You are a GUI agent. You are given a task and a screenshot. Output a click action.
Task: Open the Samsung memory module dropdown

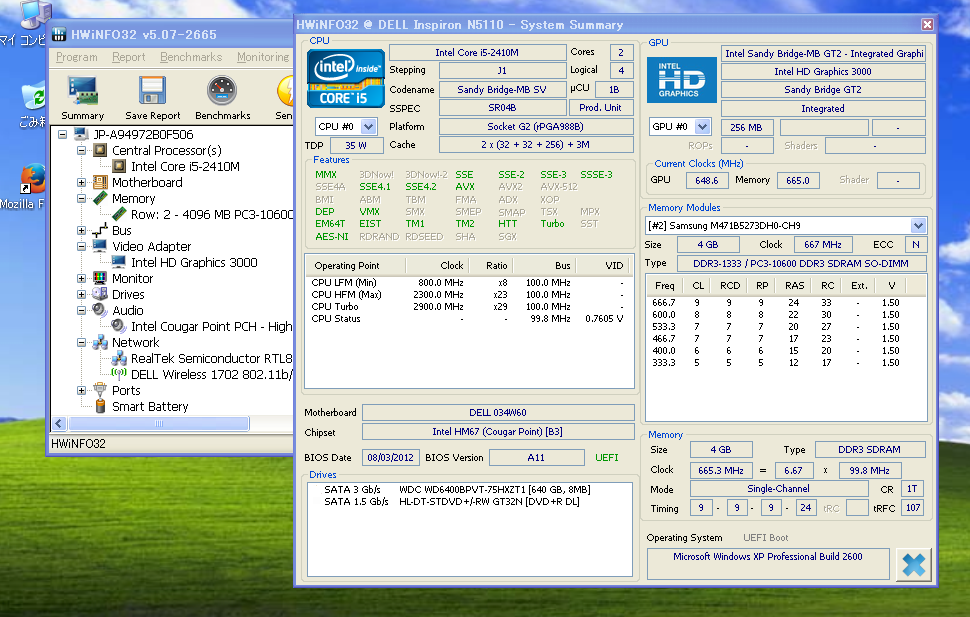pyautogui.click(x=918, y=225)
